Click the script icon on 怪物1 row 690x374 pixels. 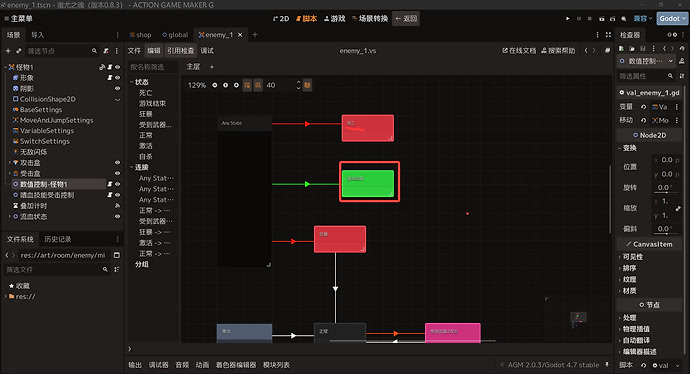coord(110,67)
